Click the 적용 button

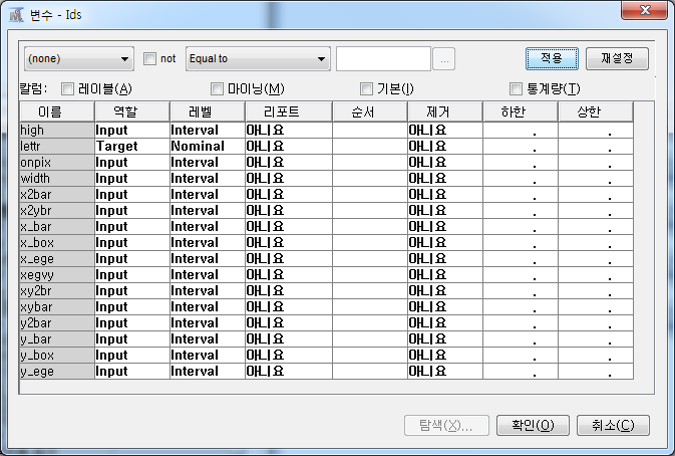[x=552, y=58]
